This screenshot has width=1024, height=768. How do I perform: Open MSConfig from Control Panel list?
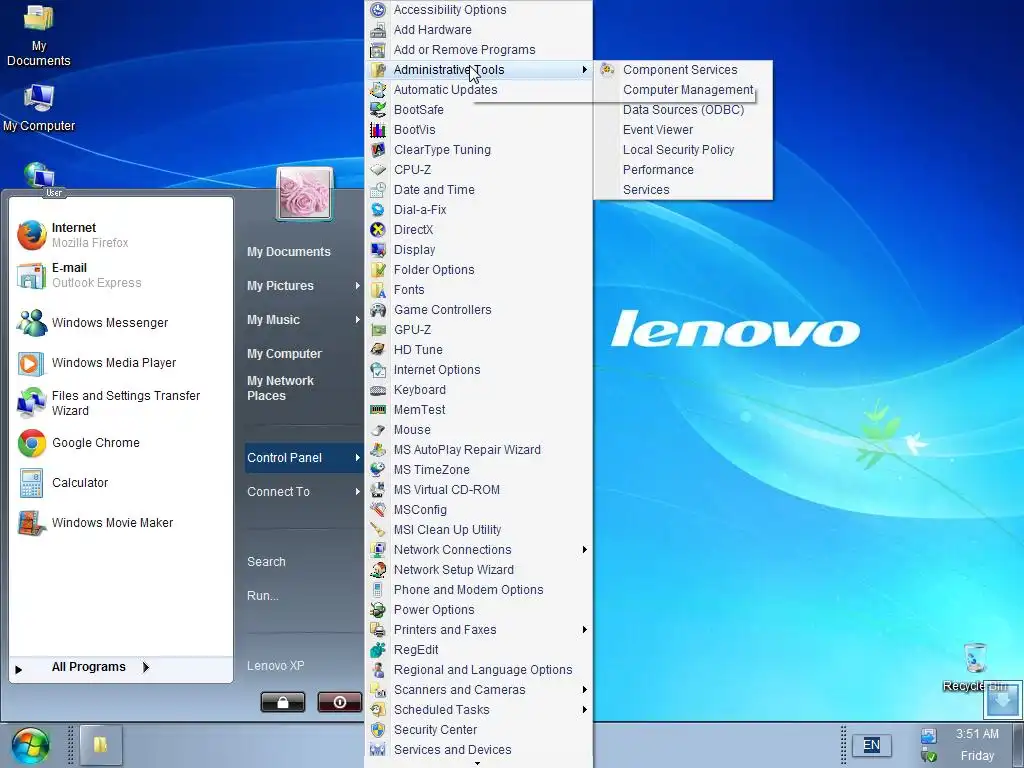[x=479, y=510]
